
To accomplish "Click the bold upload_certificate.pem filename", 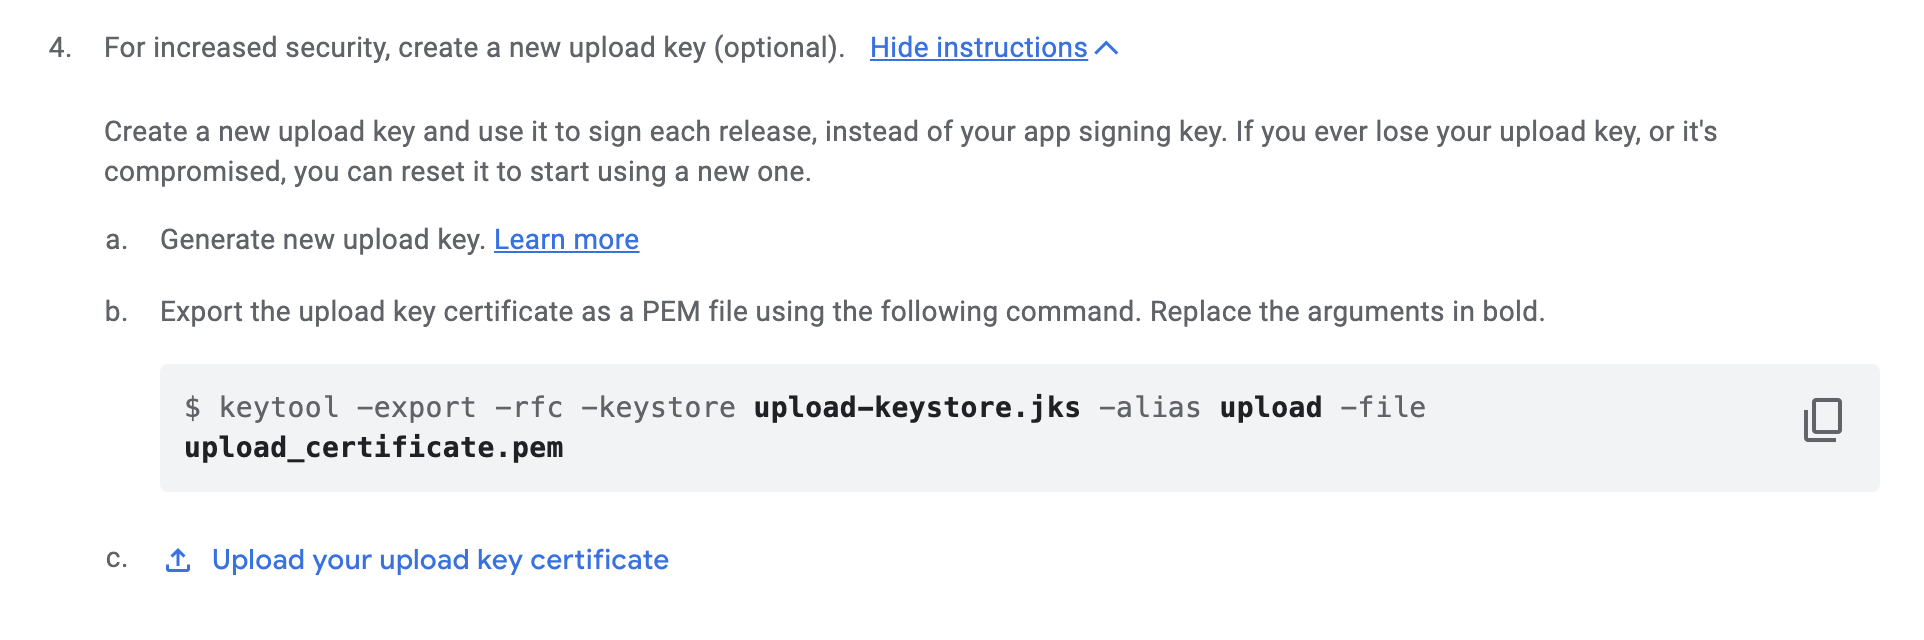I will [373, 448].
